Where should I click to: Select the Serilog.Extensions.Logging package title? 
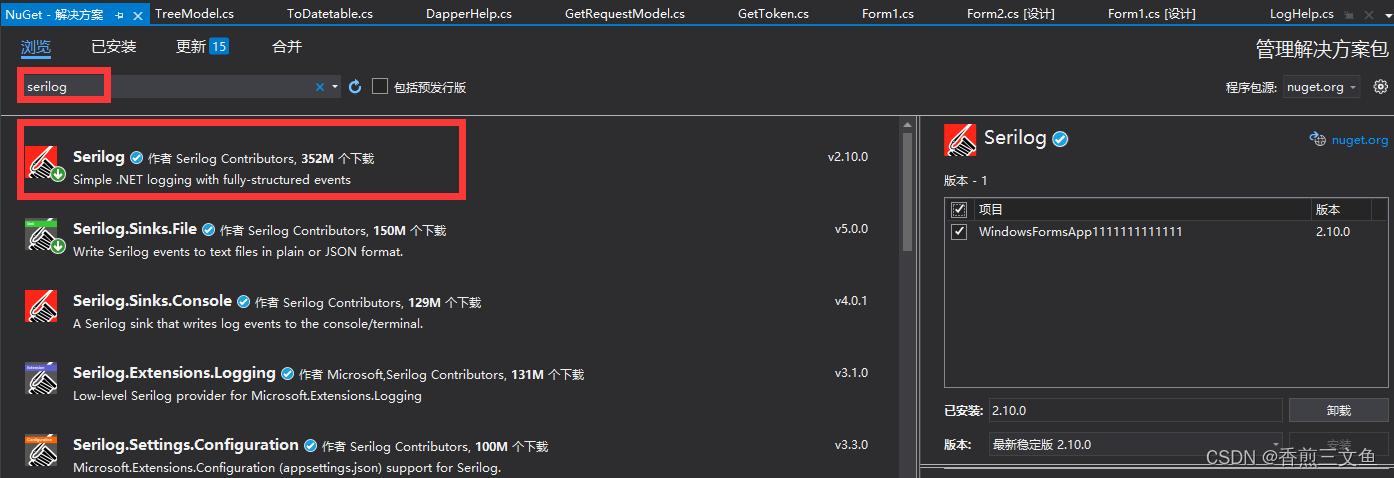tap(174, 373)
